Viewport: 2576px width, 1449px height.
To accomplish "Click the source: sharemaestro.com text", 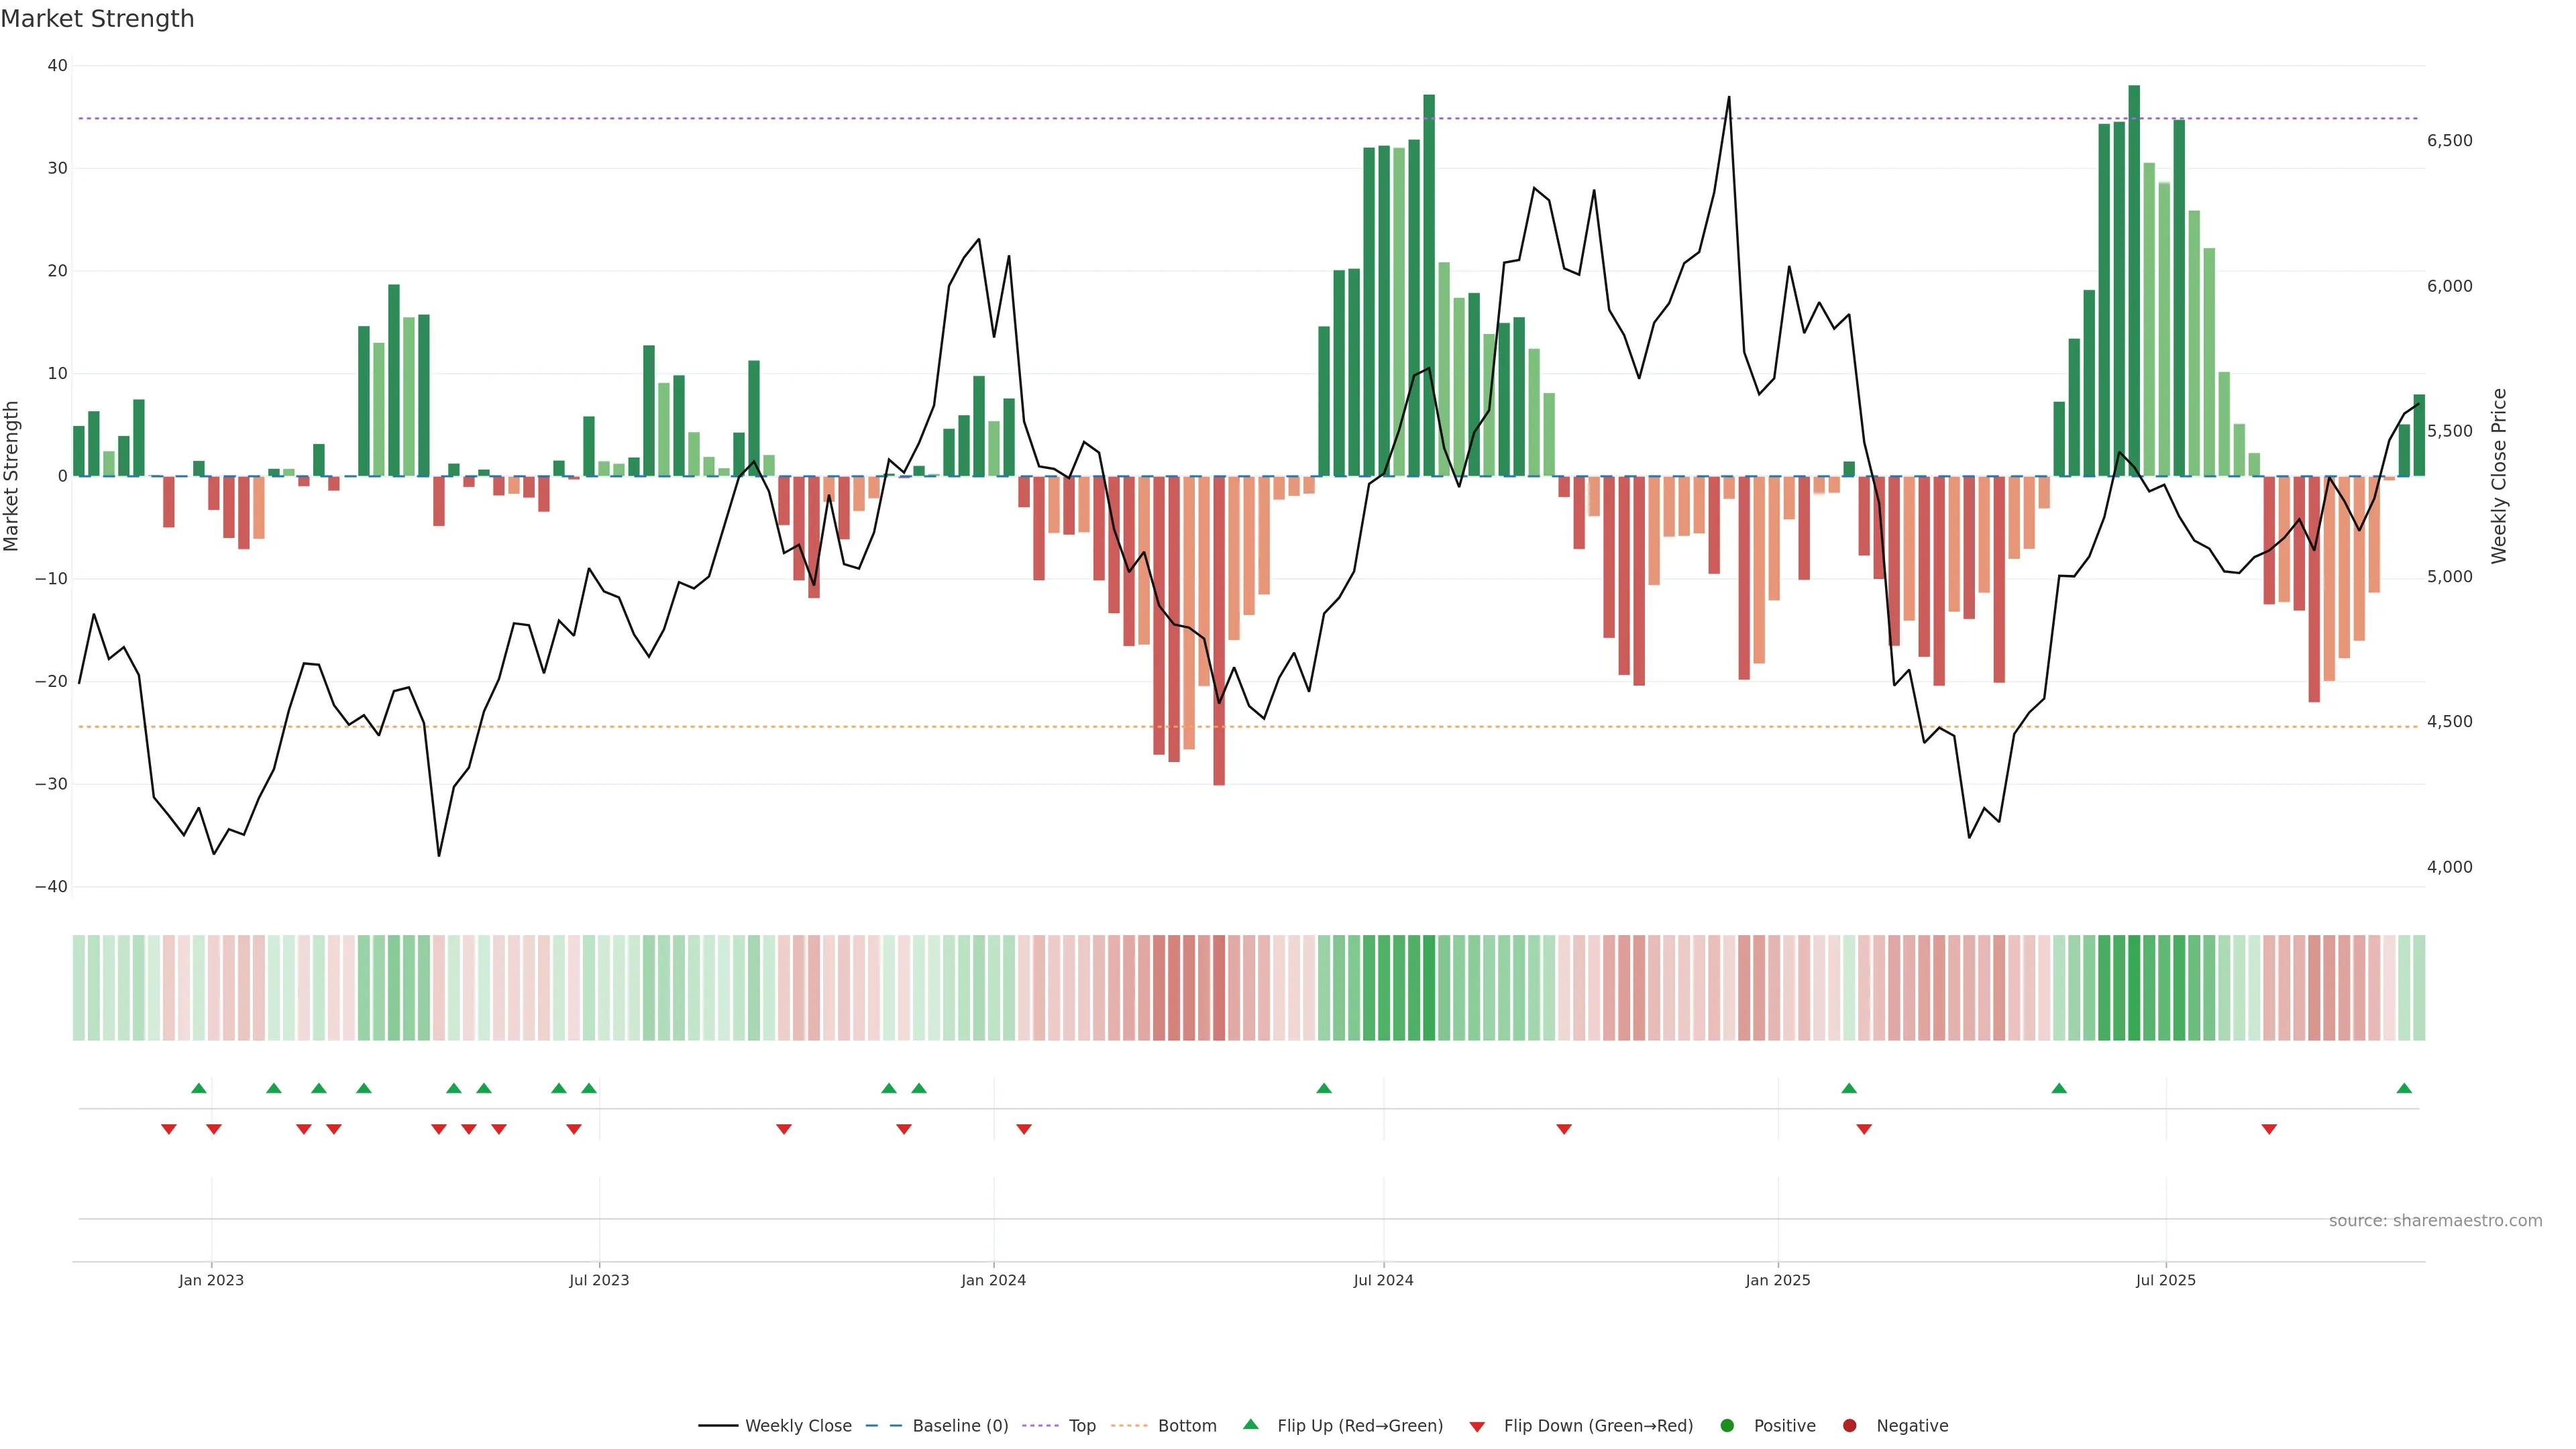I will [x=2435, y=1221].
